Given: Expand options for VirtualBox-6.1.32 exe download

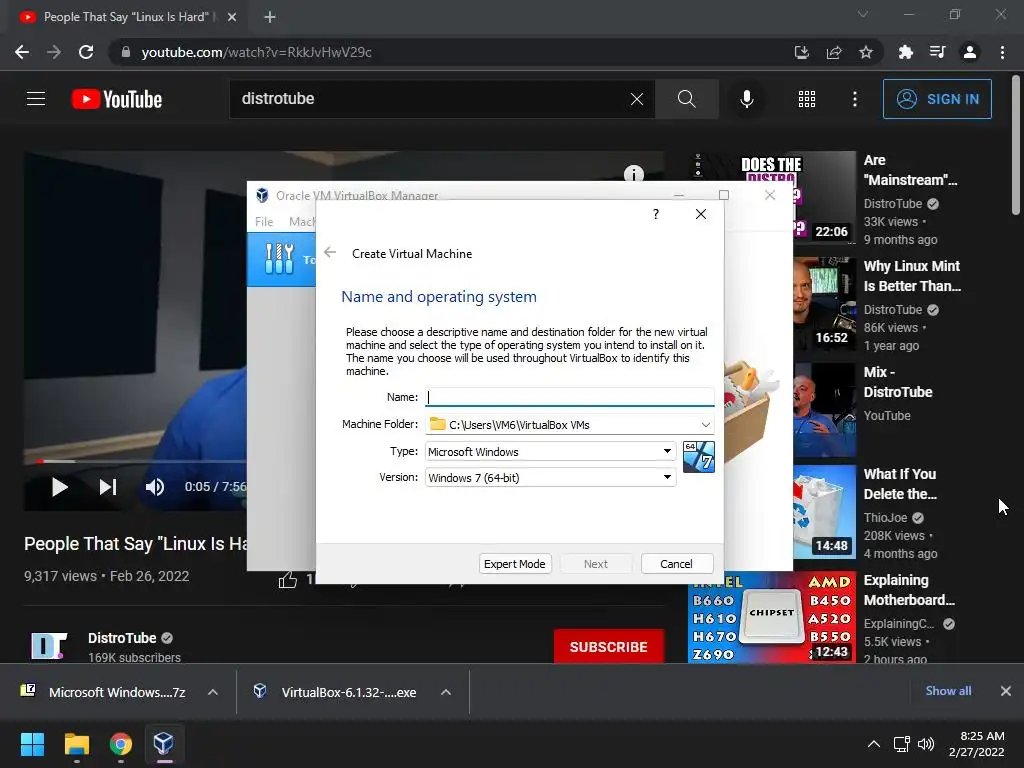Looking at the screenshot, I should click(x=446, y=692).
